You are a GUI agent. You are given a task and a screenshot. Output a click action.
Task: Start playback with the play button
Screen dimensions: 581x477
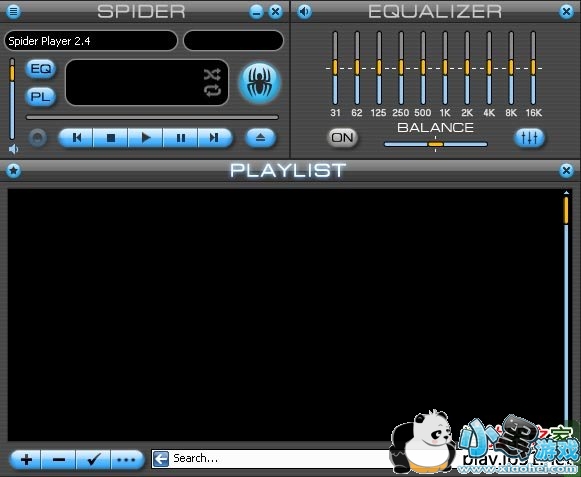(146, 138)
